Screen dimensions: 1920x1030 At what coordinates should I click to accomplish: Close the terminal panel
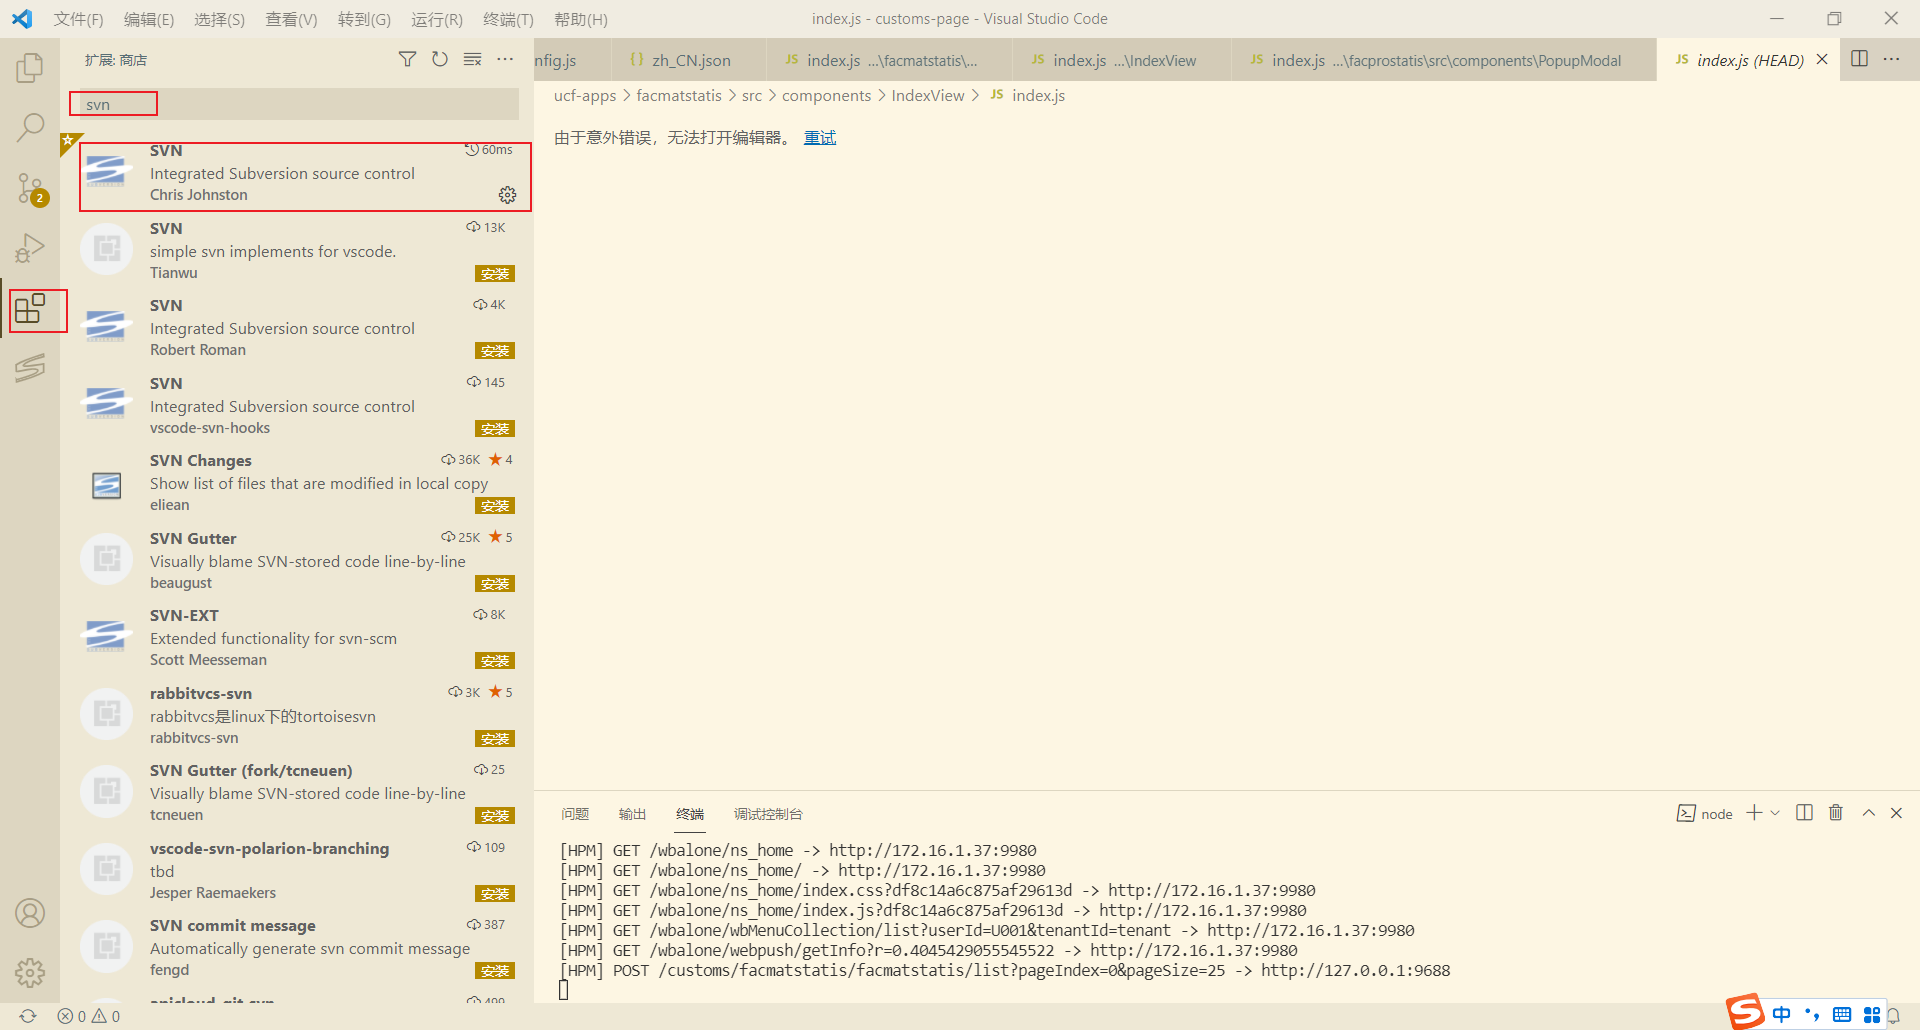1896,813
